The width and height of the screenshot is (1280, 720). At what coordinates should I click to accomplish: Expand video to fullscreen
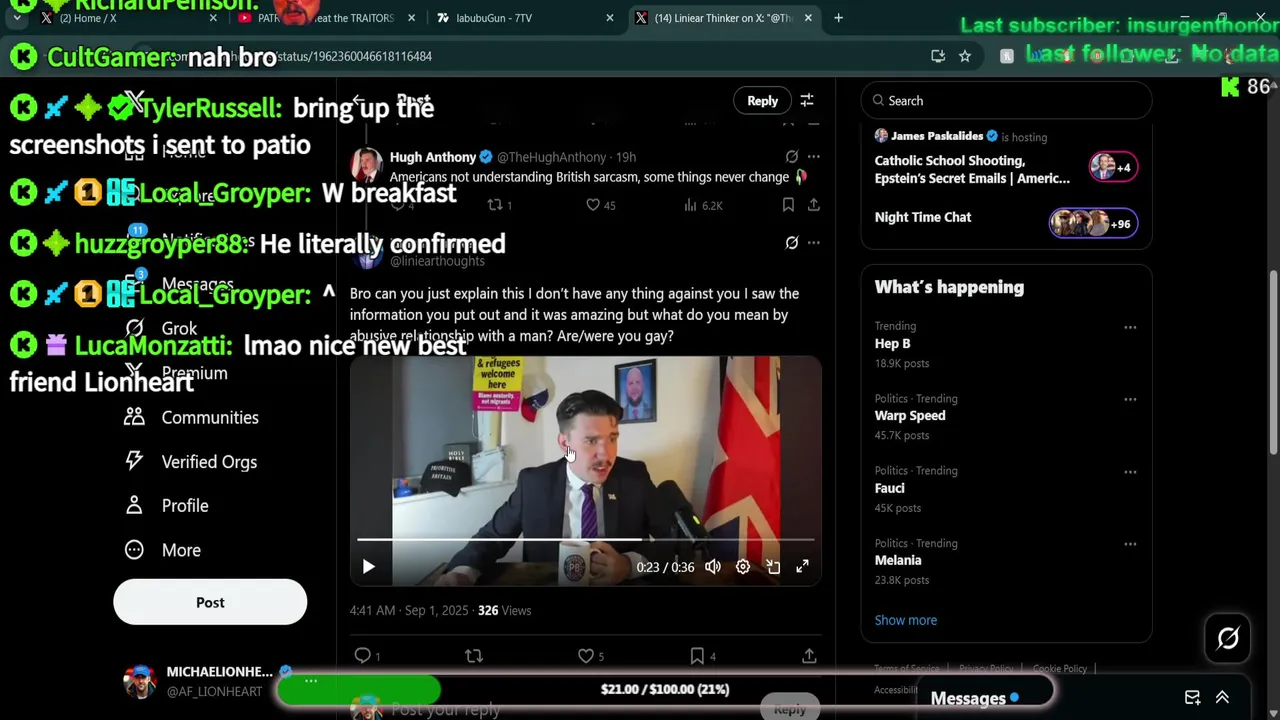click(802, 567)
